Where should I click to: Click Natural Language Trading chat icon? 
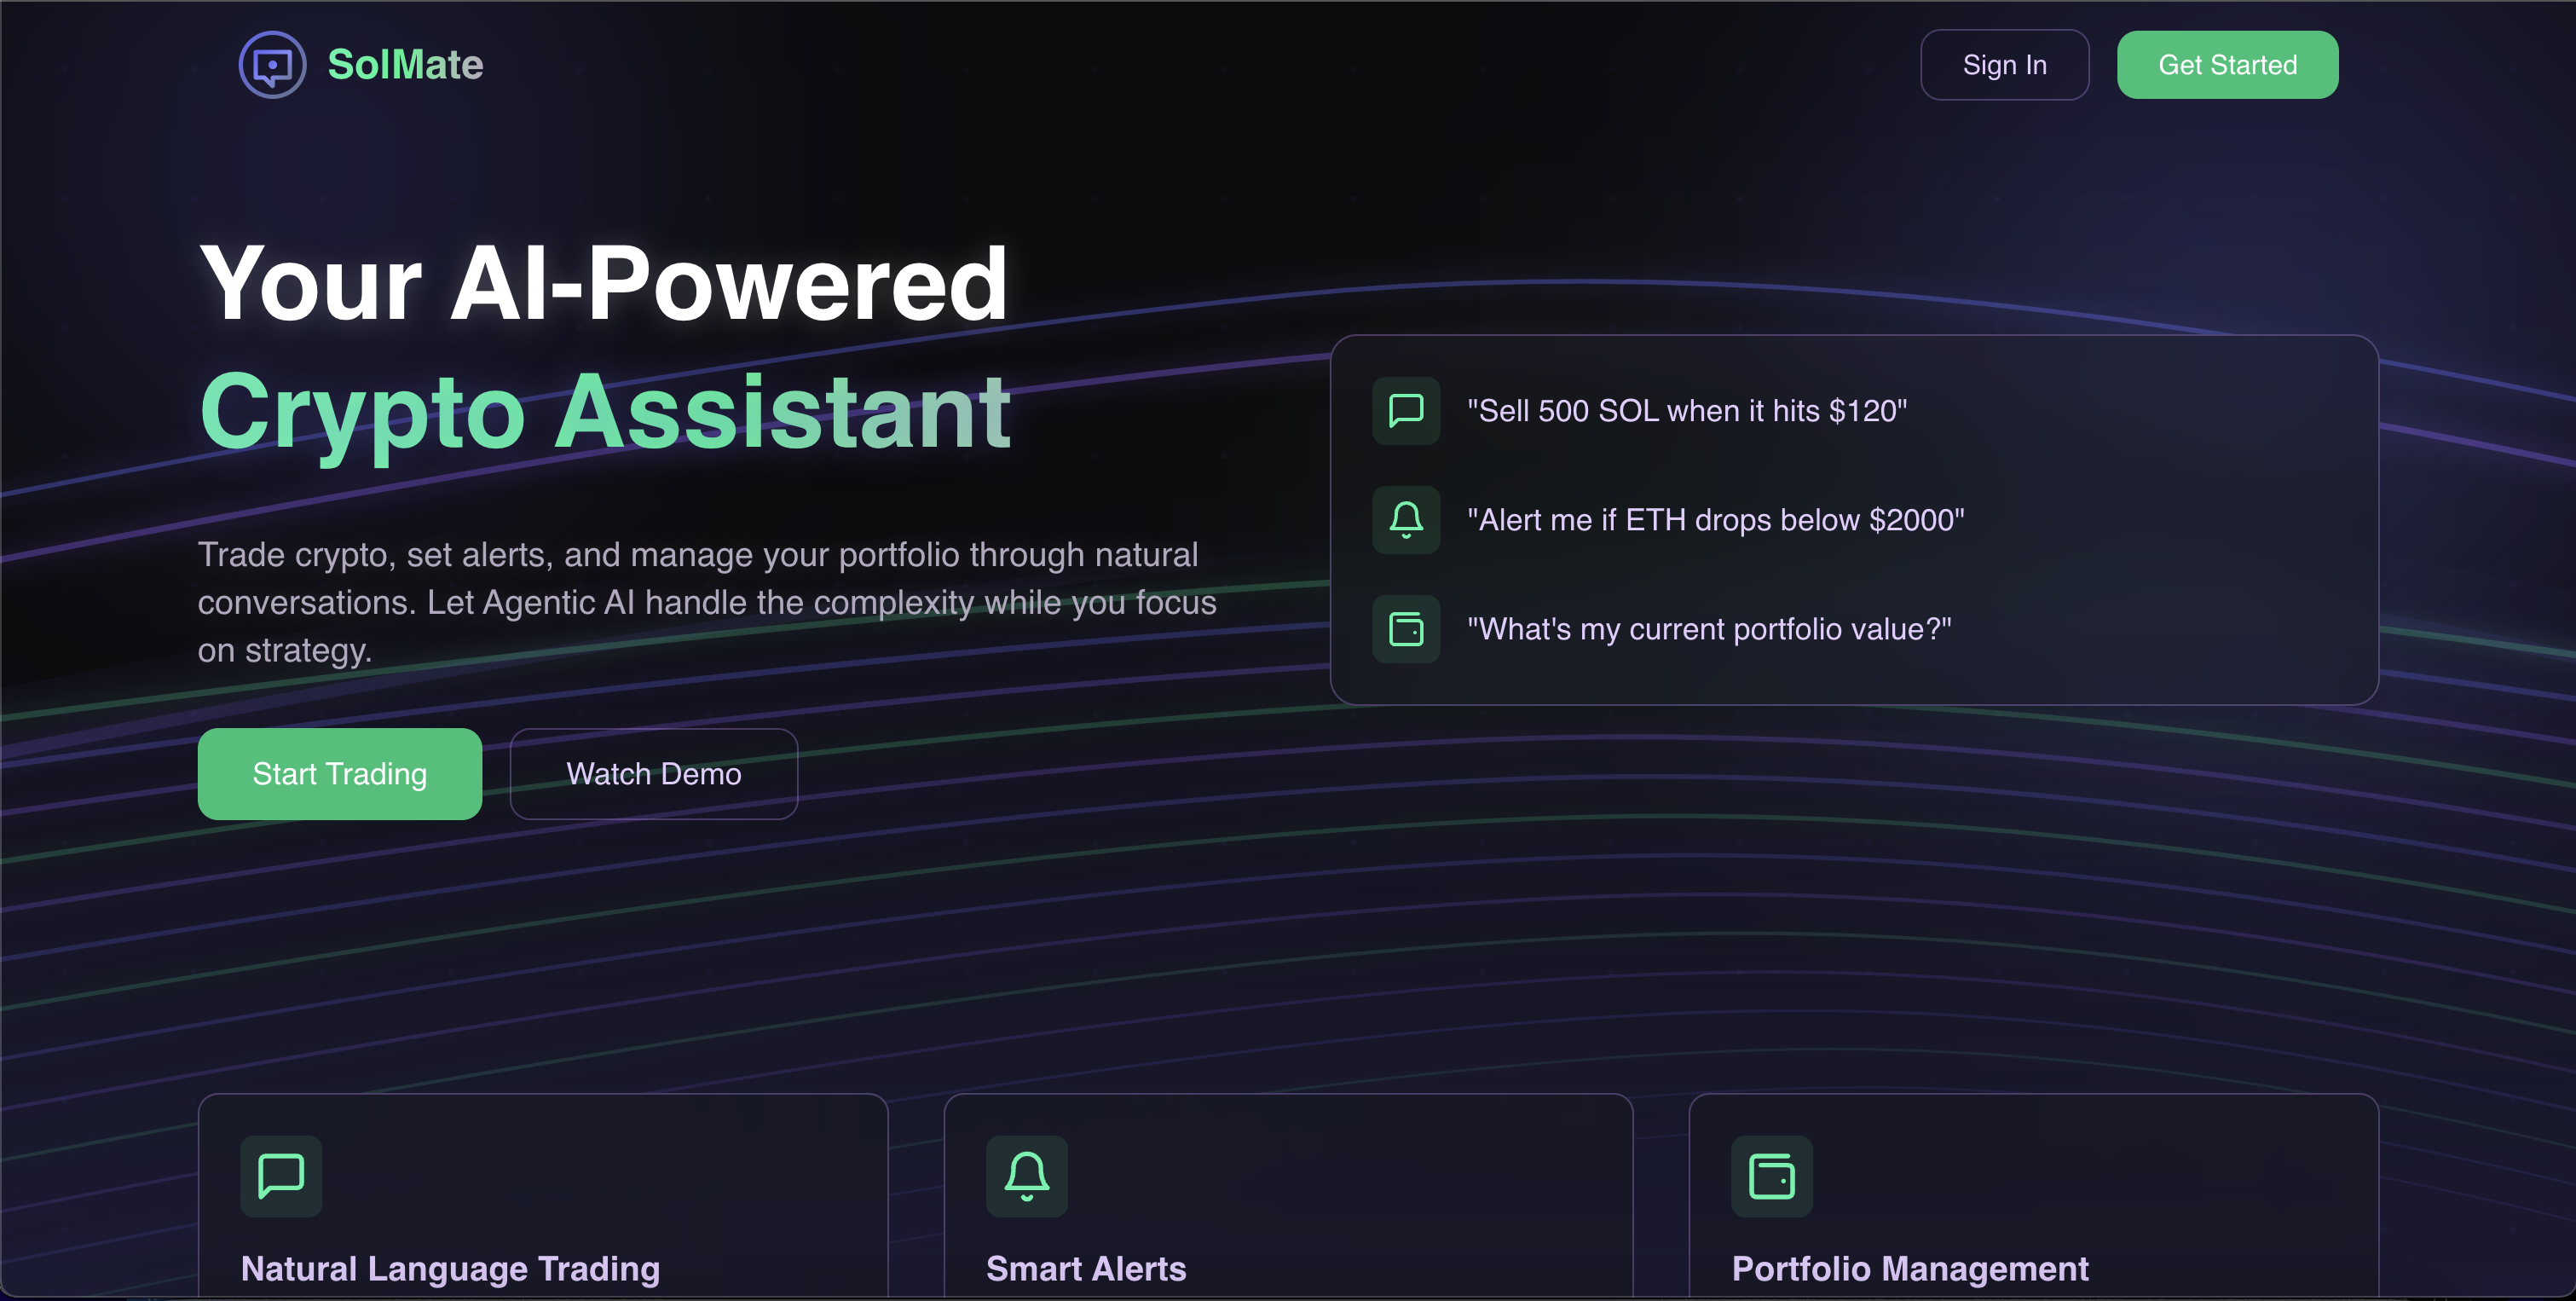(x=281, y=1175)
